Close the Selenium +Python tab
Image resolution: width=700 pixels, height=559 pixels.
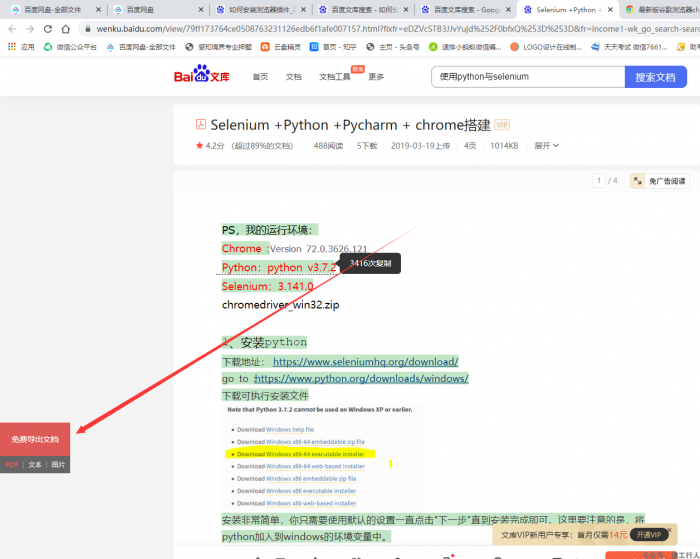coord(610,9)
